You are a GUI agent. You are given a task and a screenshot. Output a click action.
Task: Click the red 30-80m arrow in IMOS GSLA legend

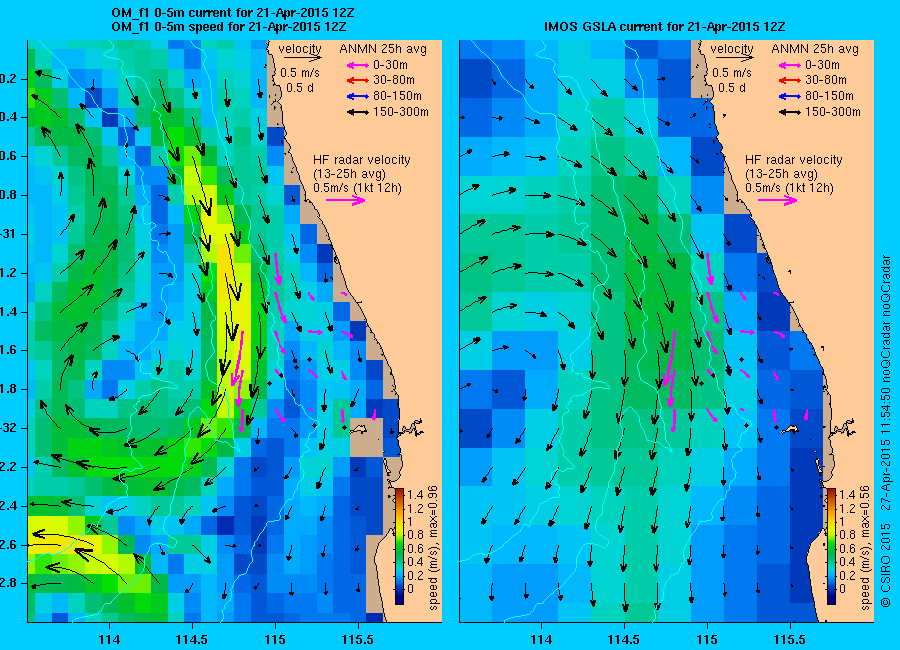790,81
